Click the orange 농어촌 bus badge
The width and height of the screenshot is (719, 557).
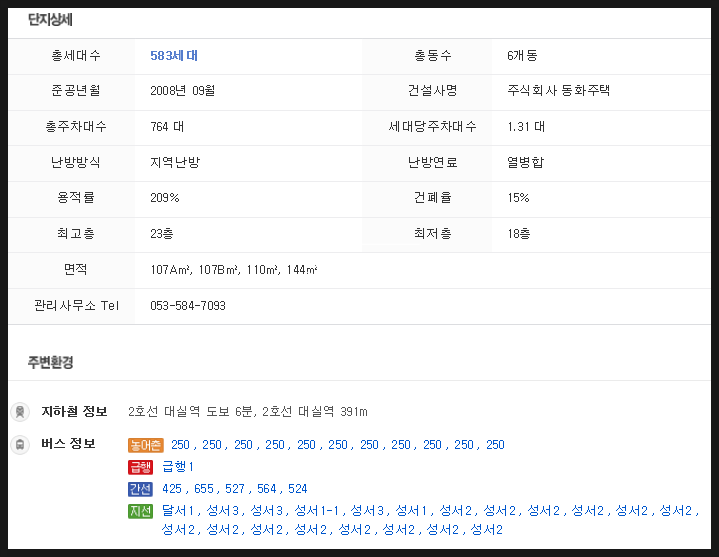click(145, 445)
